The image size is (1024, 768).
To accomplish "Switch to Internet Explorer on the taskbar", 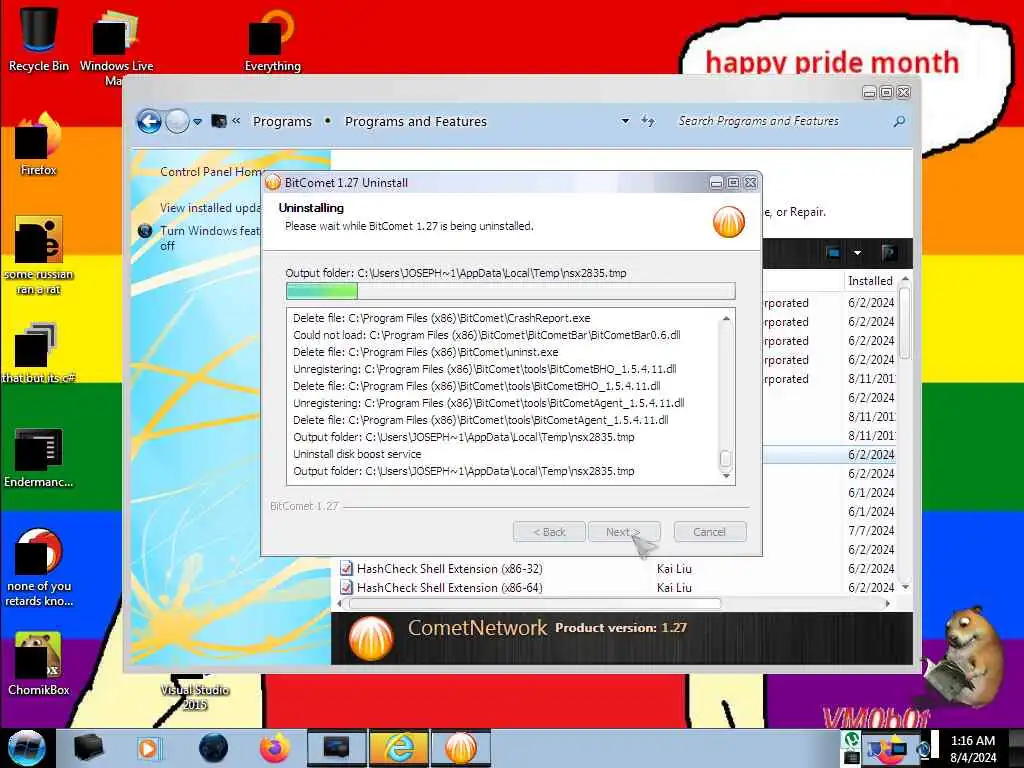I will (x=398, y=748).
